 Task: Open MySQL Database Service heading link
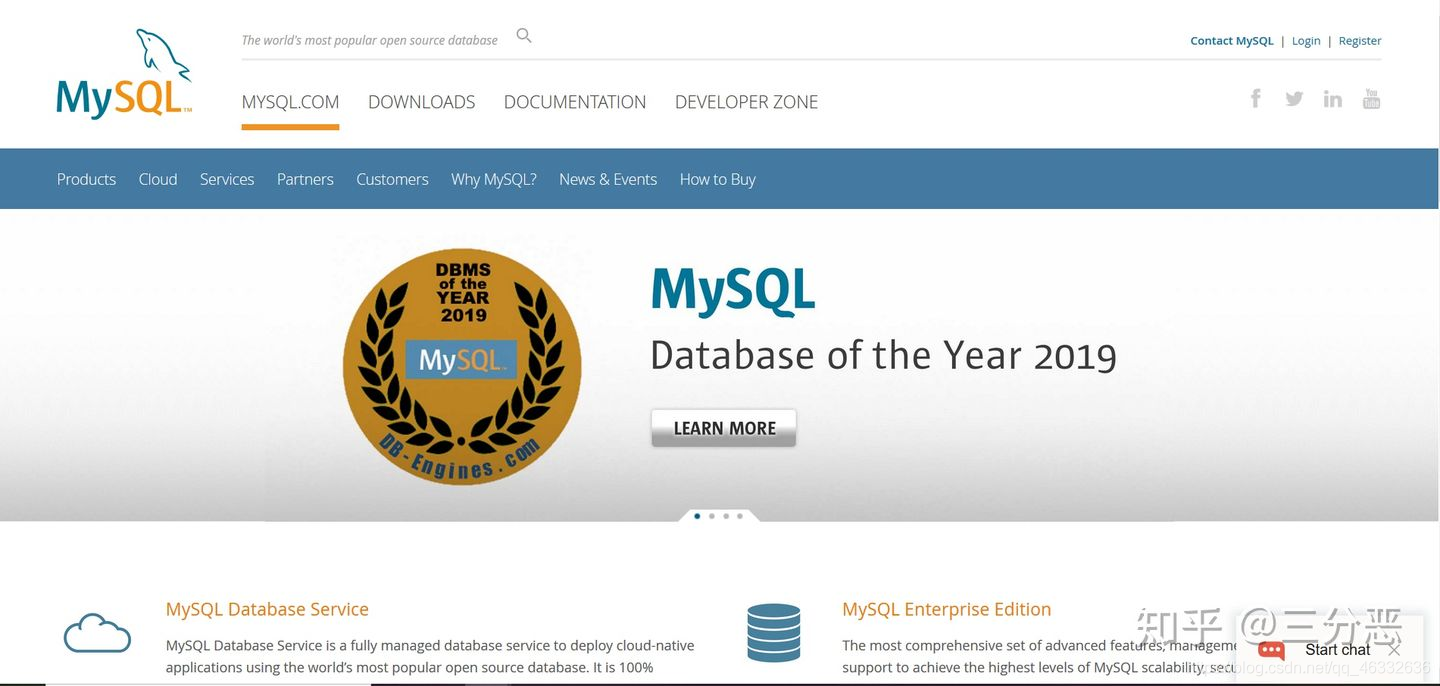point(267,609)
